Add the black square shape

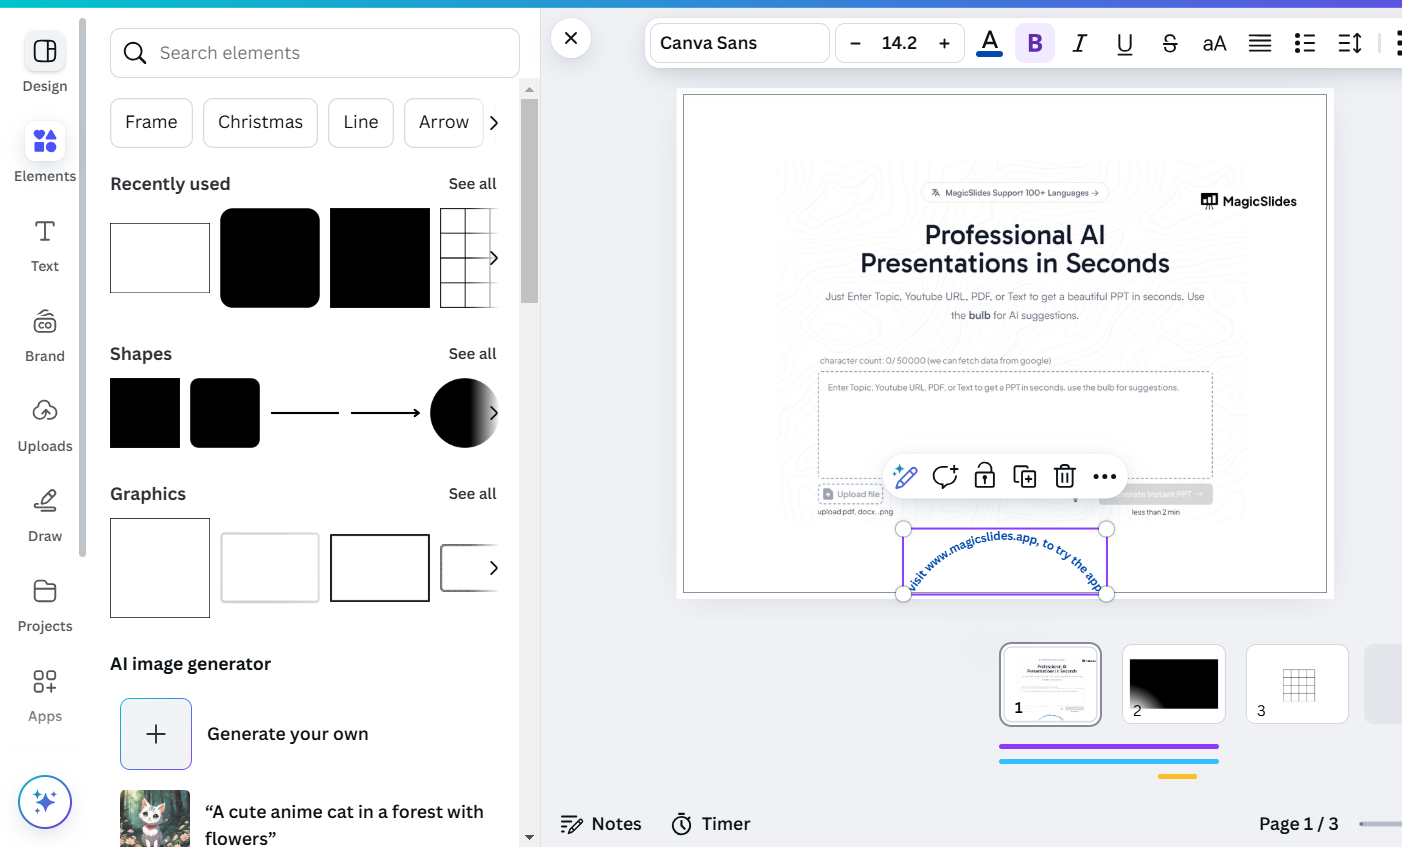click(145, 413)
